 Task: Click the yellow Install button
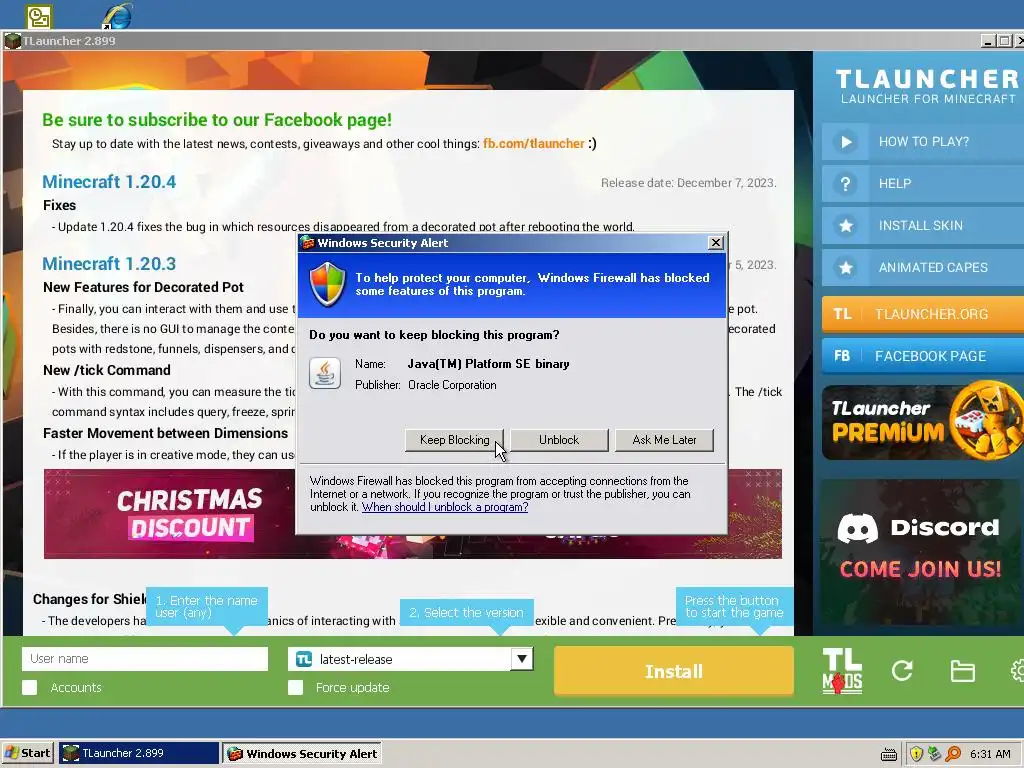coord(674,671)
